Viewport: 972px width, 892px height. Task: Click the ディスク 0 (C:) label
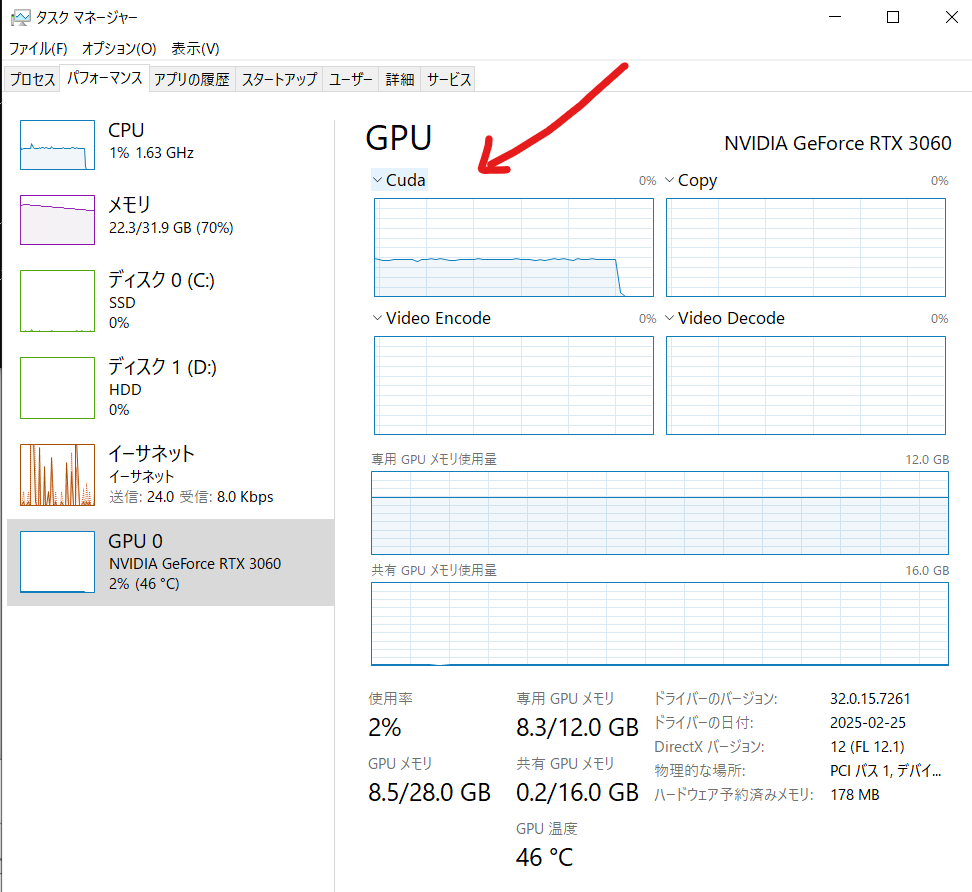coord(161,280)
